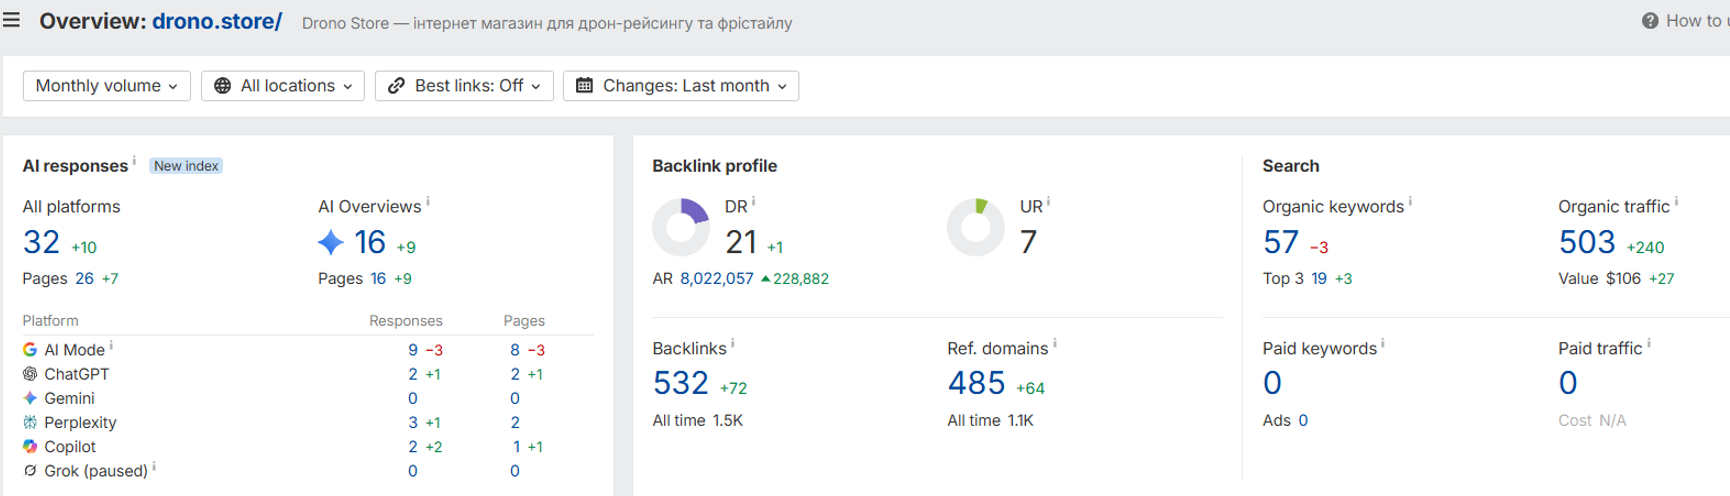Open the Ref. domains 485 link
Screen dimensions: 1730x496
976,383
